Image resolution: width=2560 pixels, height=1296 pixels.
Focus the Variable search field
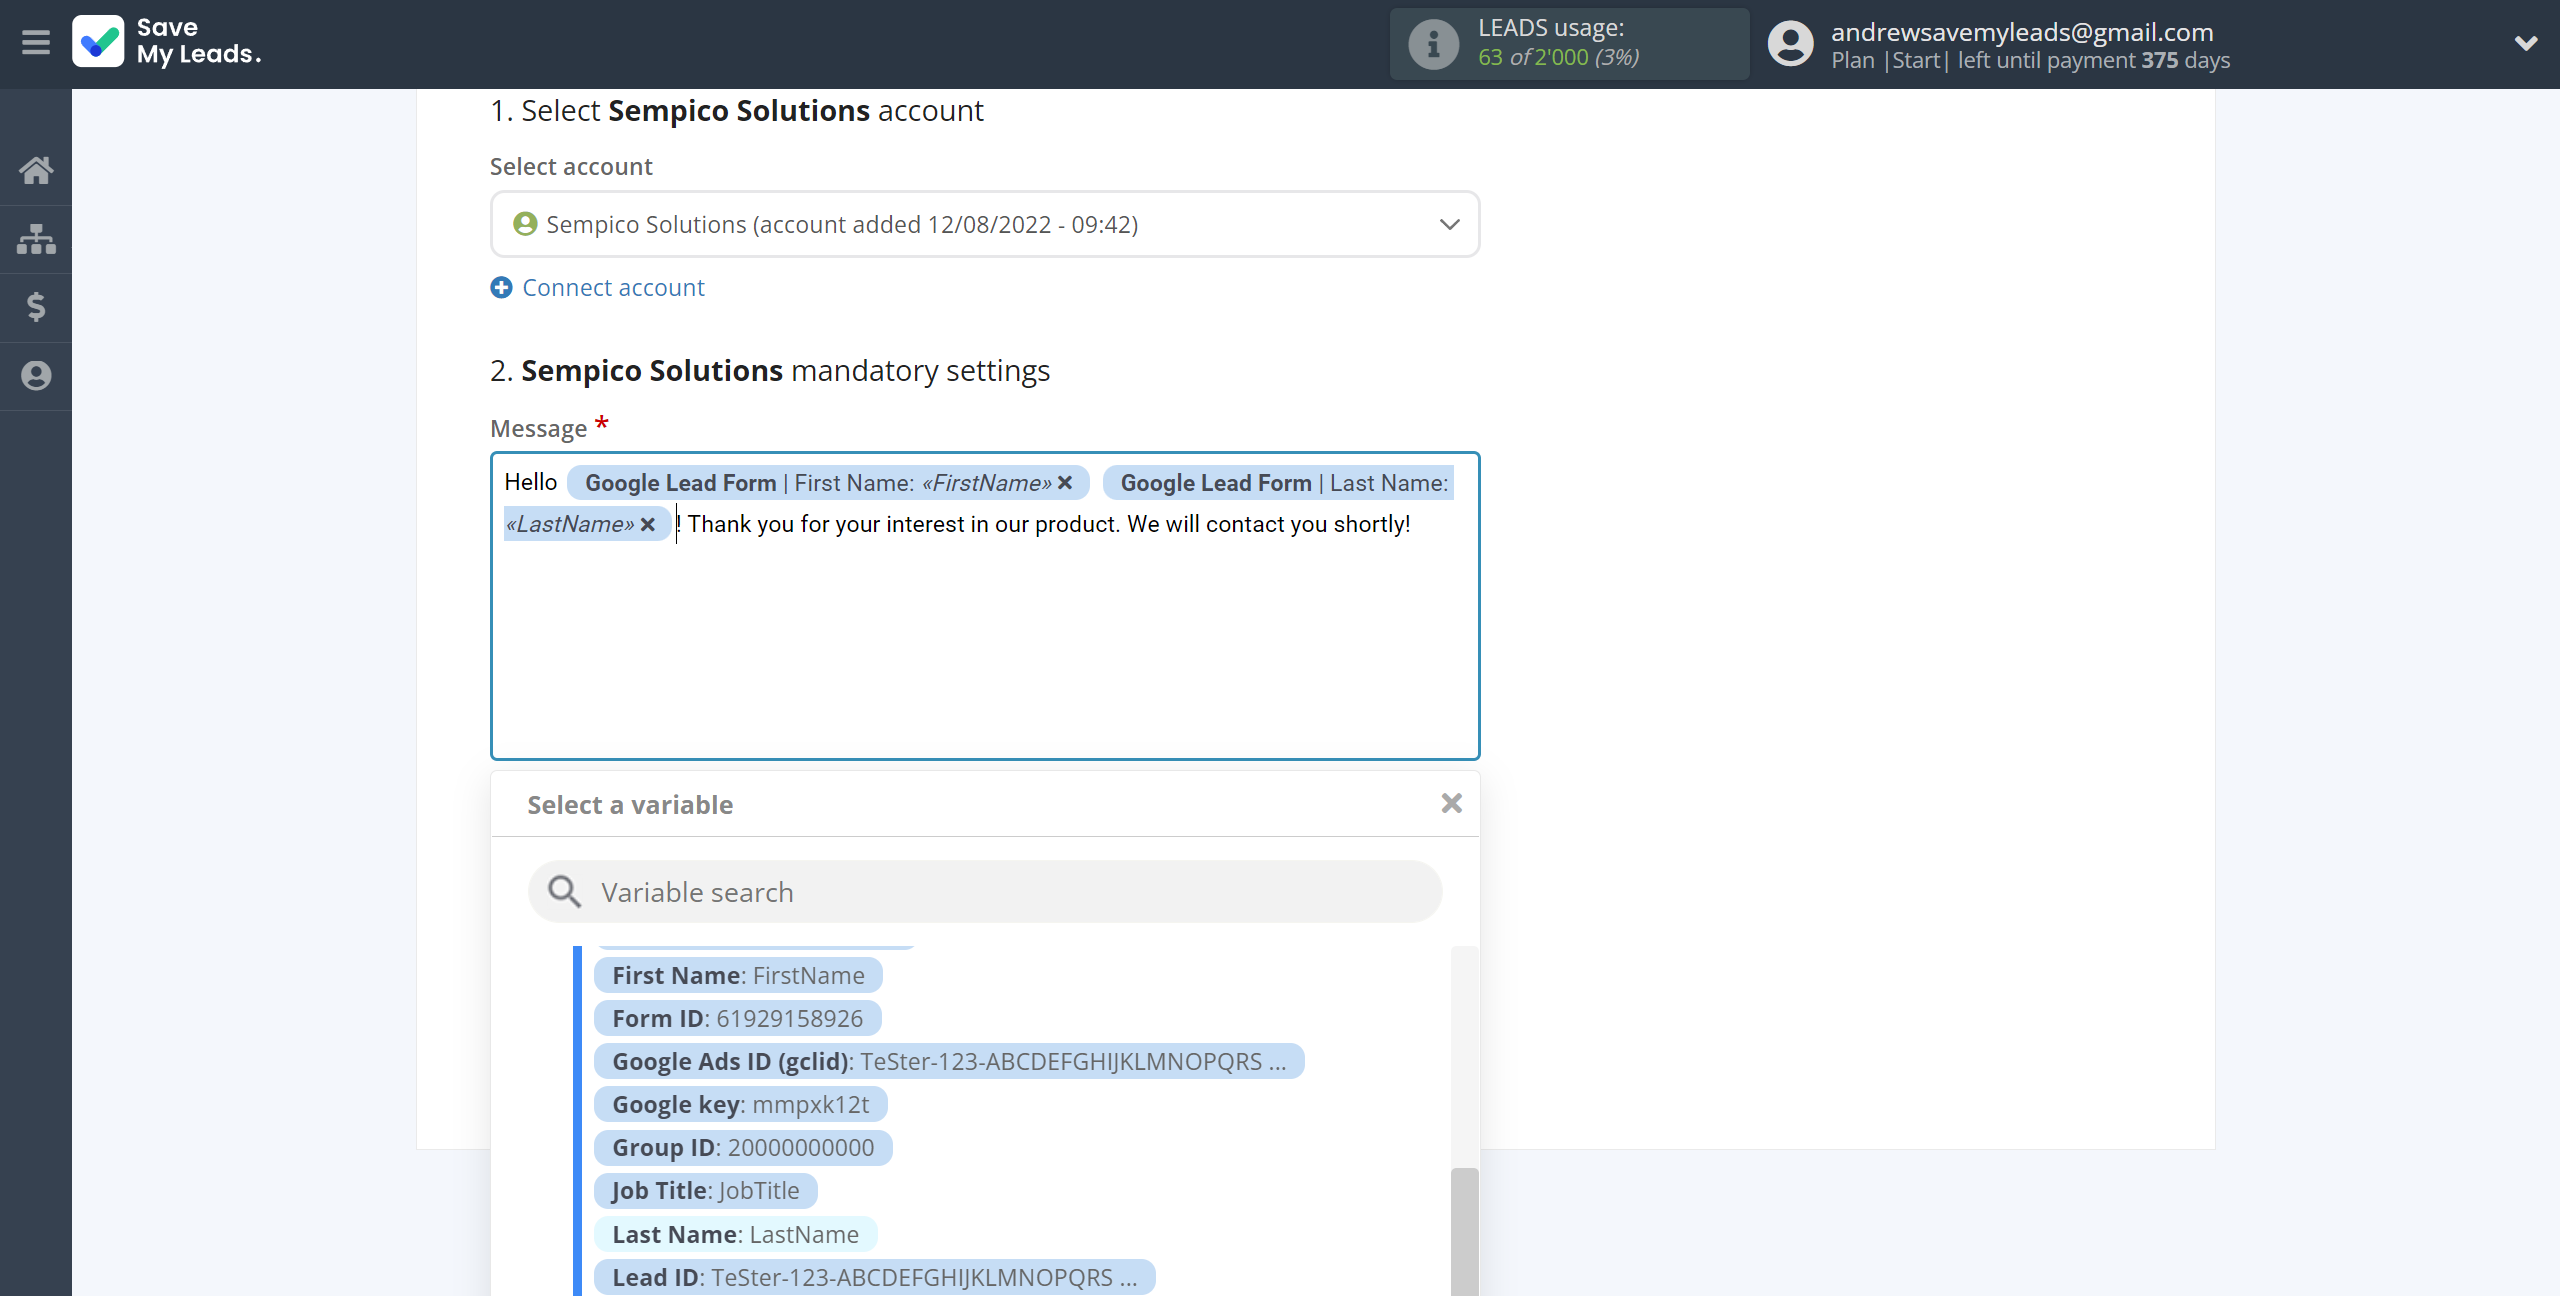(985, 892)
